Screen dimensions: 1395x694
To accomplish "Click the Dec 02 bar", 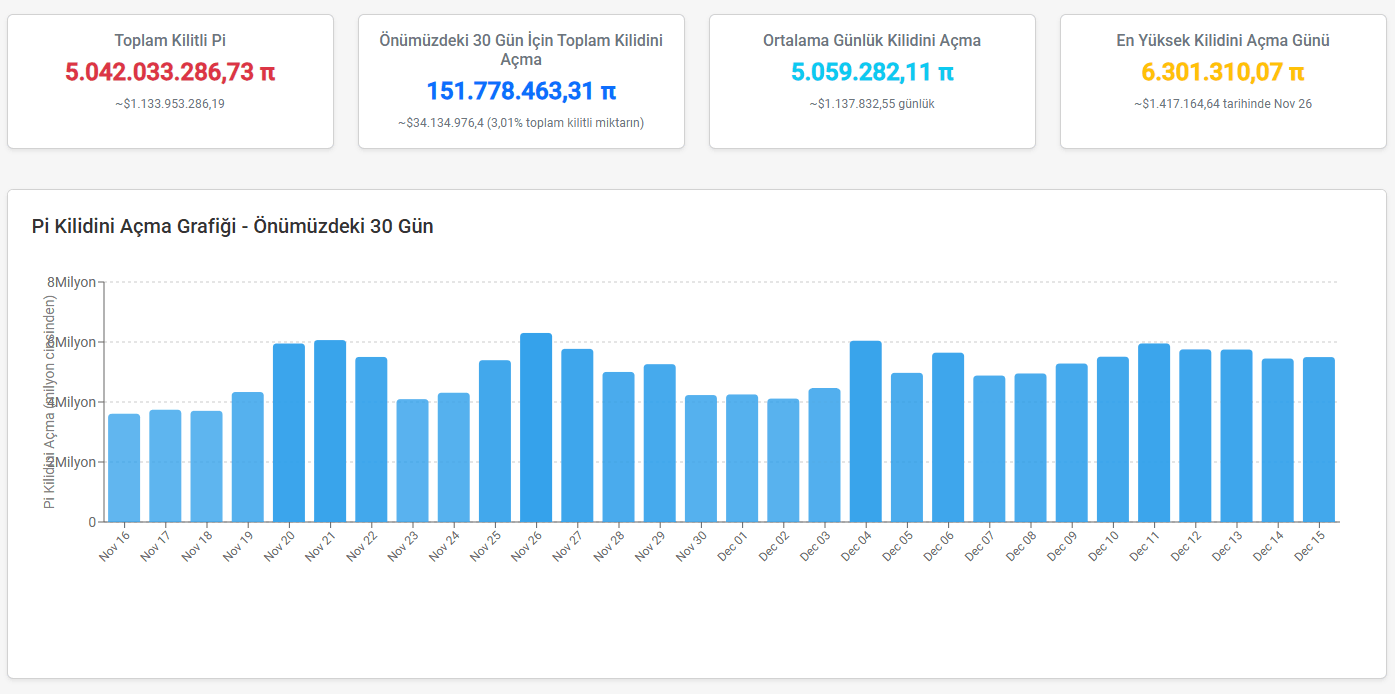I will pyautogui.click(x=783, y=460).
